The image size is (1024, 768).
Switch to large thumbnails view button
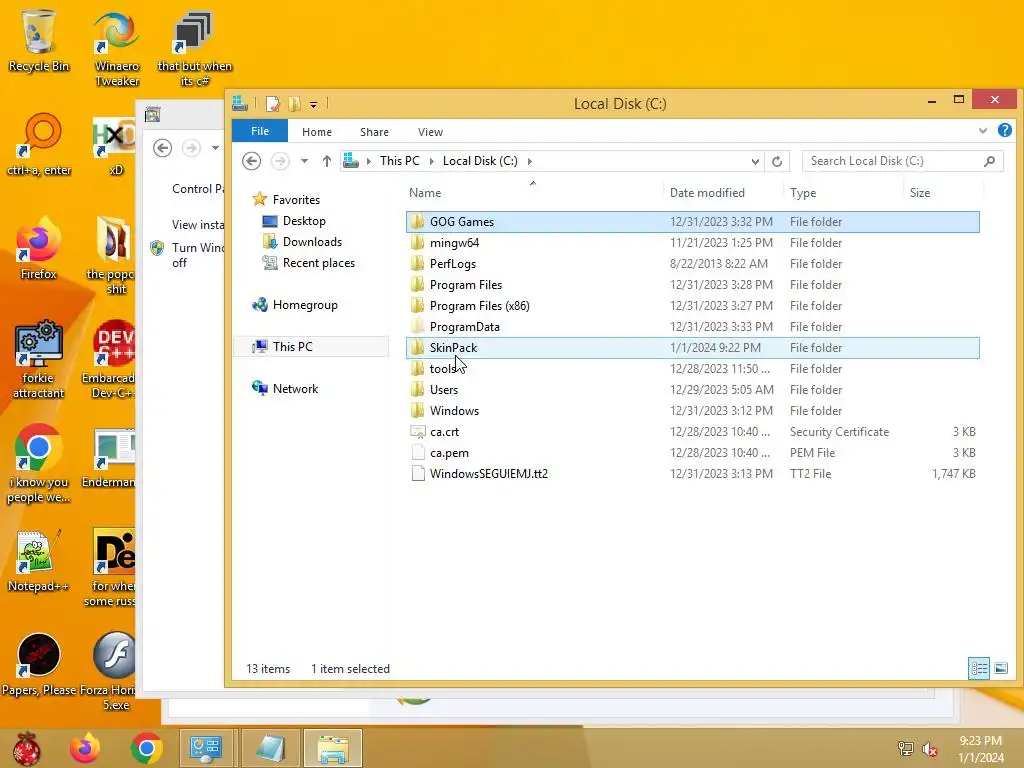(x=1000, y=668)
